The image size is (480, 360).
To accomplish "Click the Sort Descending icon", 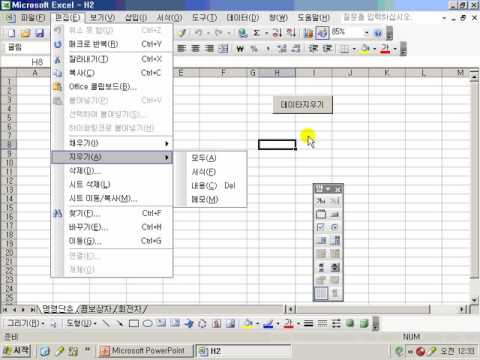I will tap(291, 33).
